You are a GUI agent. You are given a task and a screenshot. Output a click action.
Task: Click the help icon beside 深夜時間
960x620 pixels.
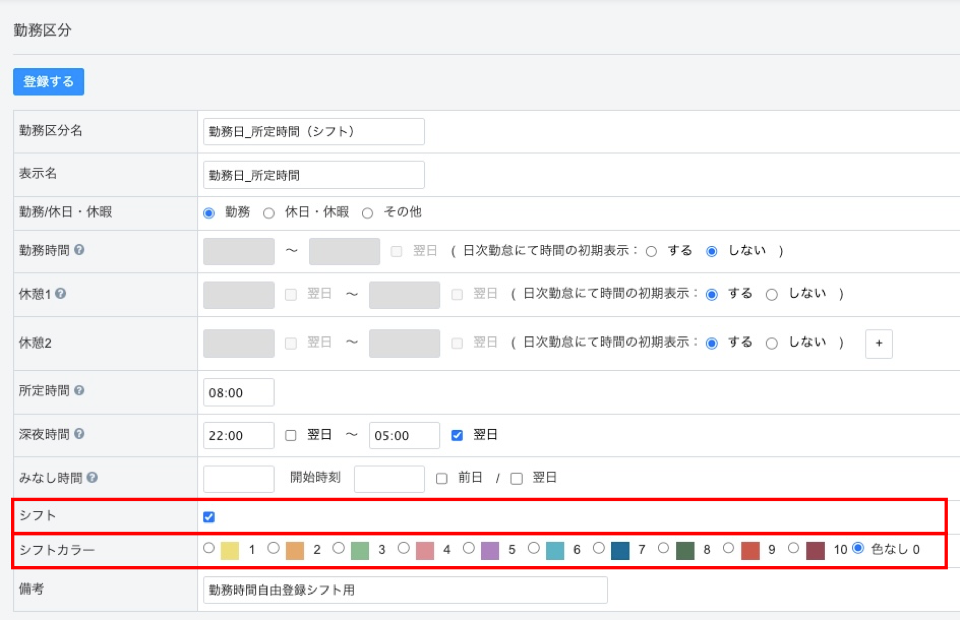tap(79, 434)
